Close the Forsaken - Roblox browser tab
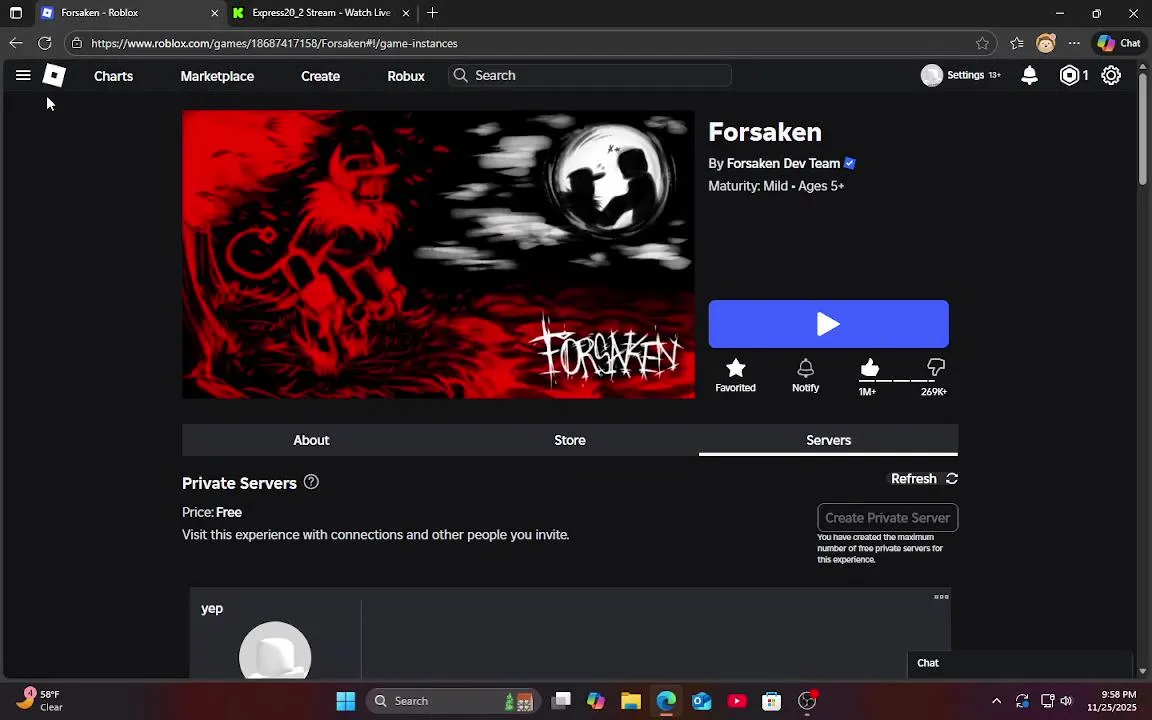The image size is (1152, 720). [x=215, y=13]
